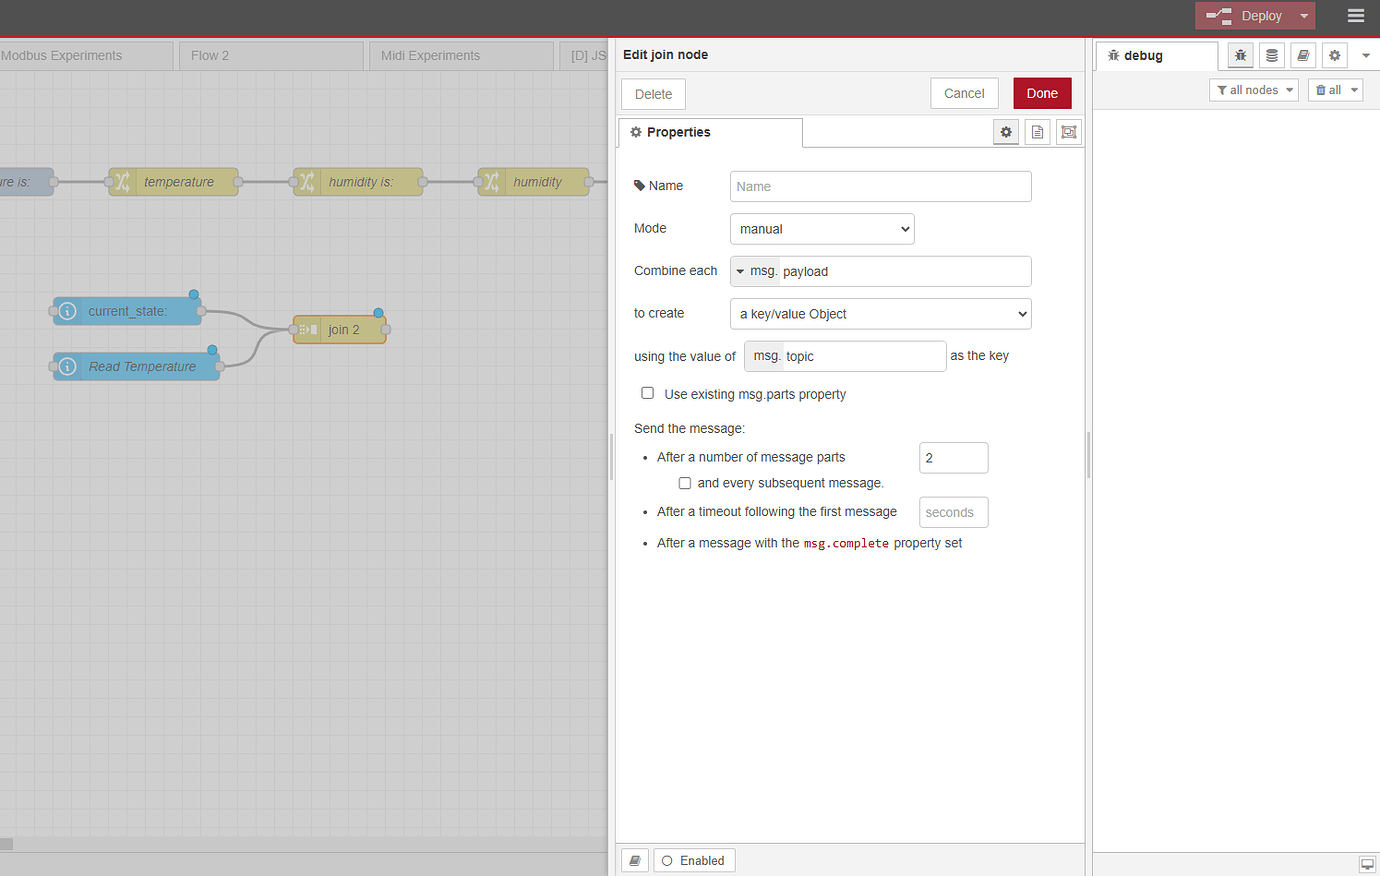Click the Deploy button

tap(1244, 16)
